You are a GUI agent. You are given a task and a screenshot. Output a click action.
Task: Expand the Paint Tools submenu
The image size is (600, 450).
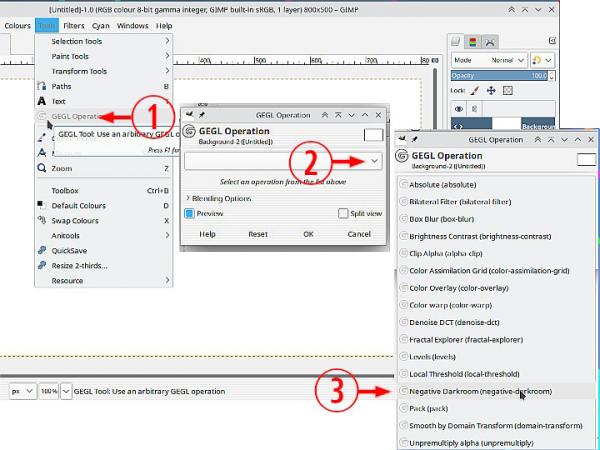point(103,56)
